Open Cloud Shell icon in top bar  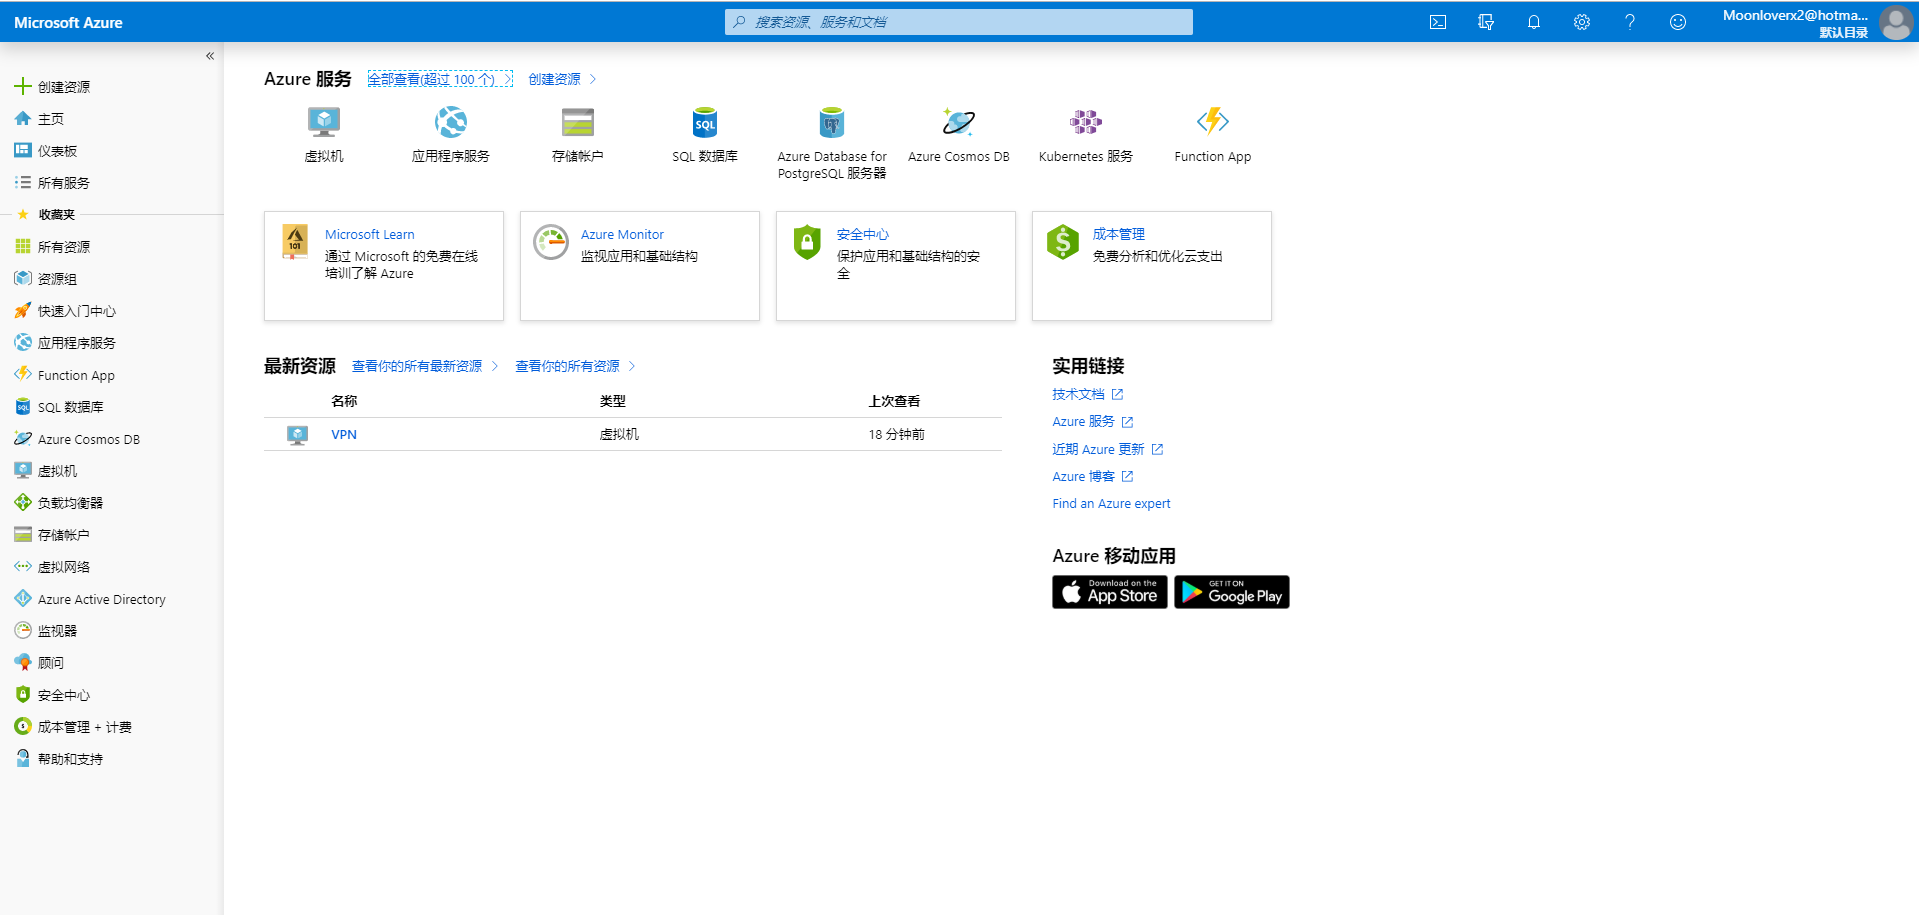(1438, 22)
